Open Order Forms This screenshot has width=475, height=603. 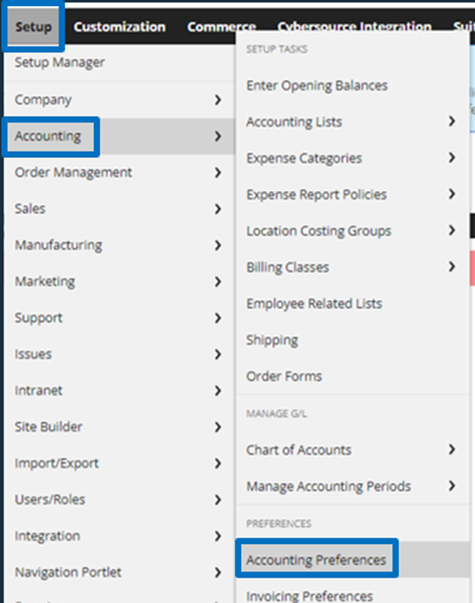284,376
